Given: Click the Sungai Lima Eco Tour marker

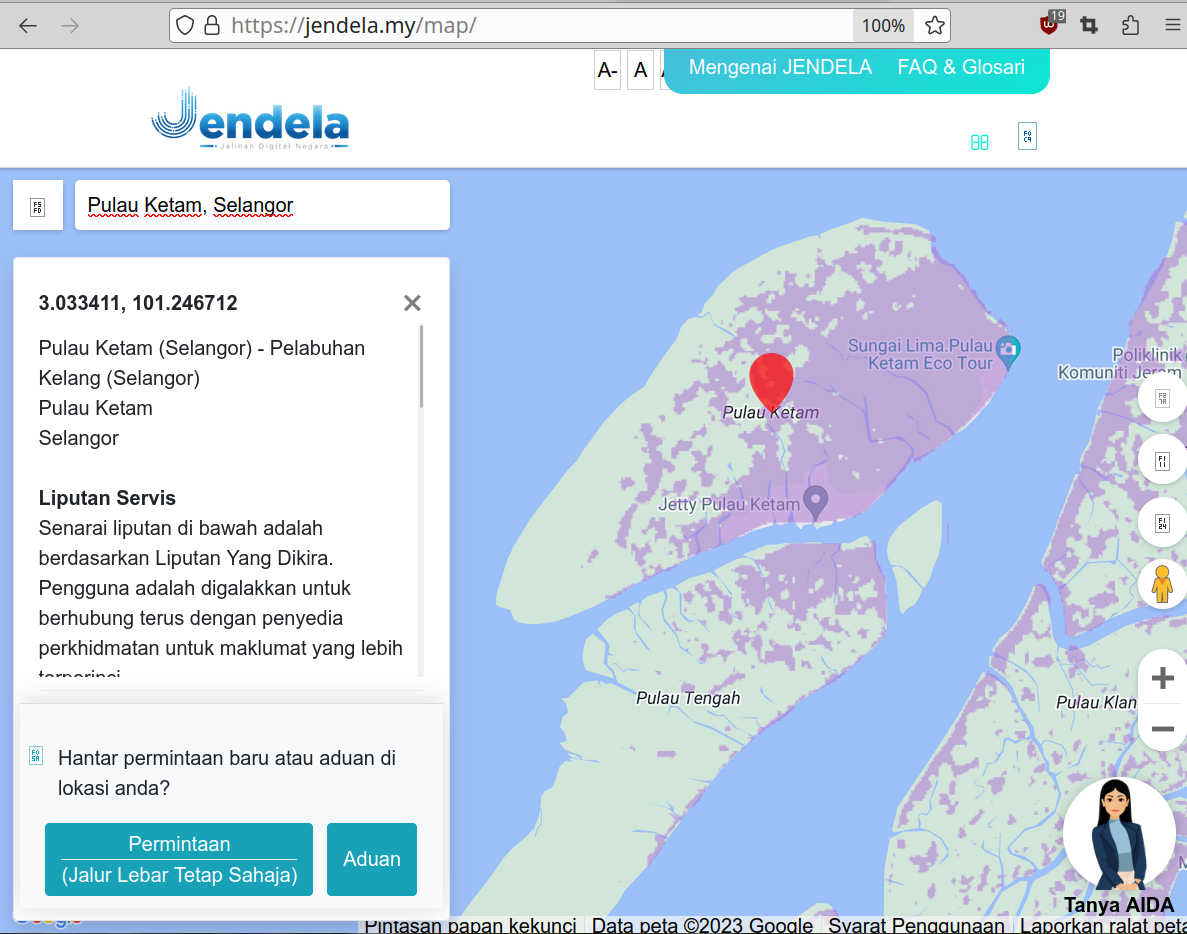Looking at the screenshot, I should tap(1008, 351).
